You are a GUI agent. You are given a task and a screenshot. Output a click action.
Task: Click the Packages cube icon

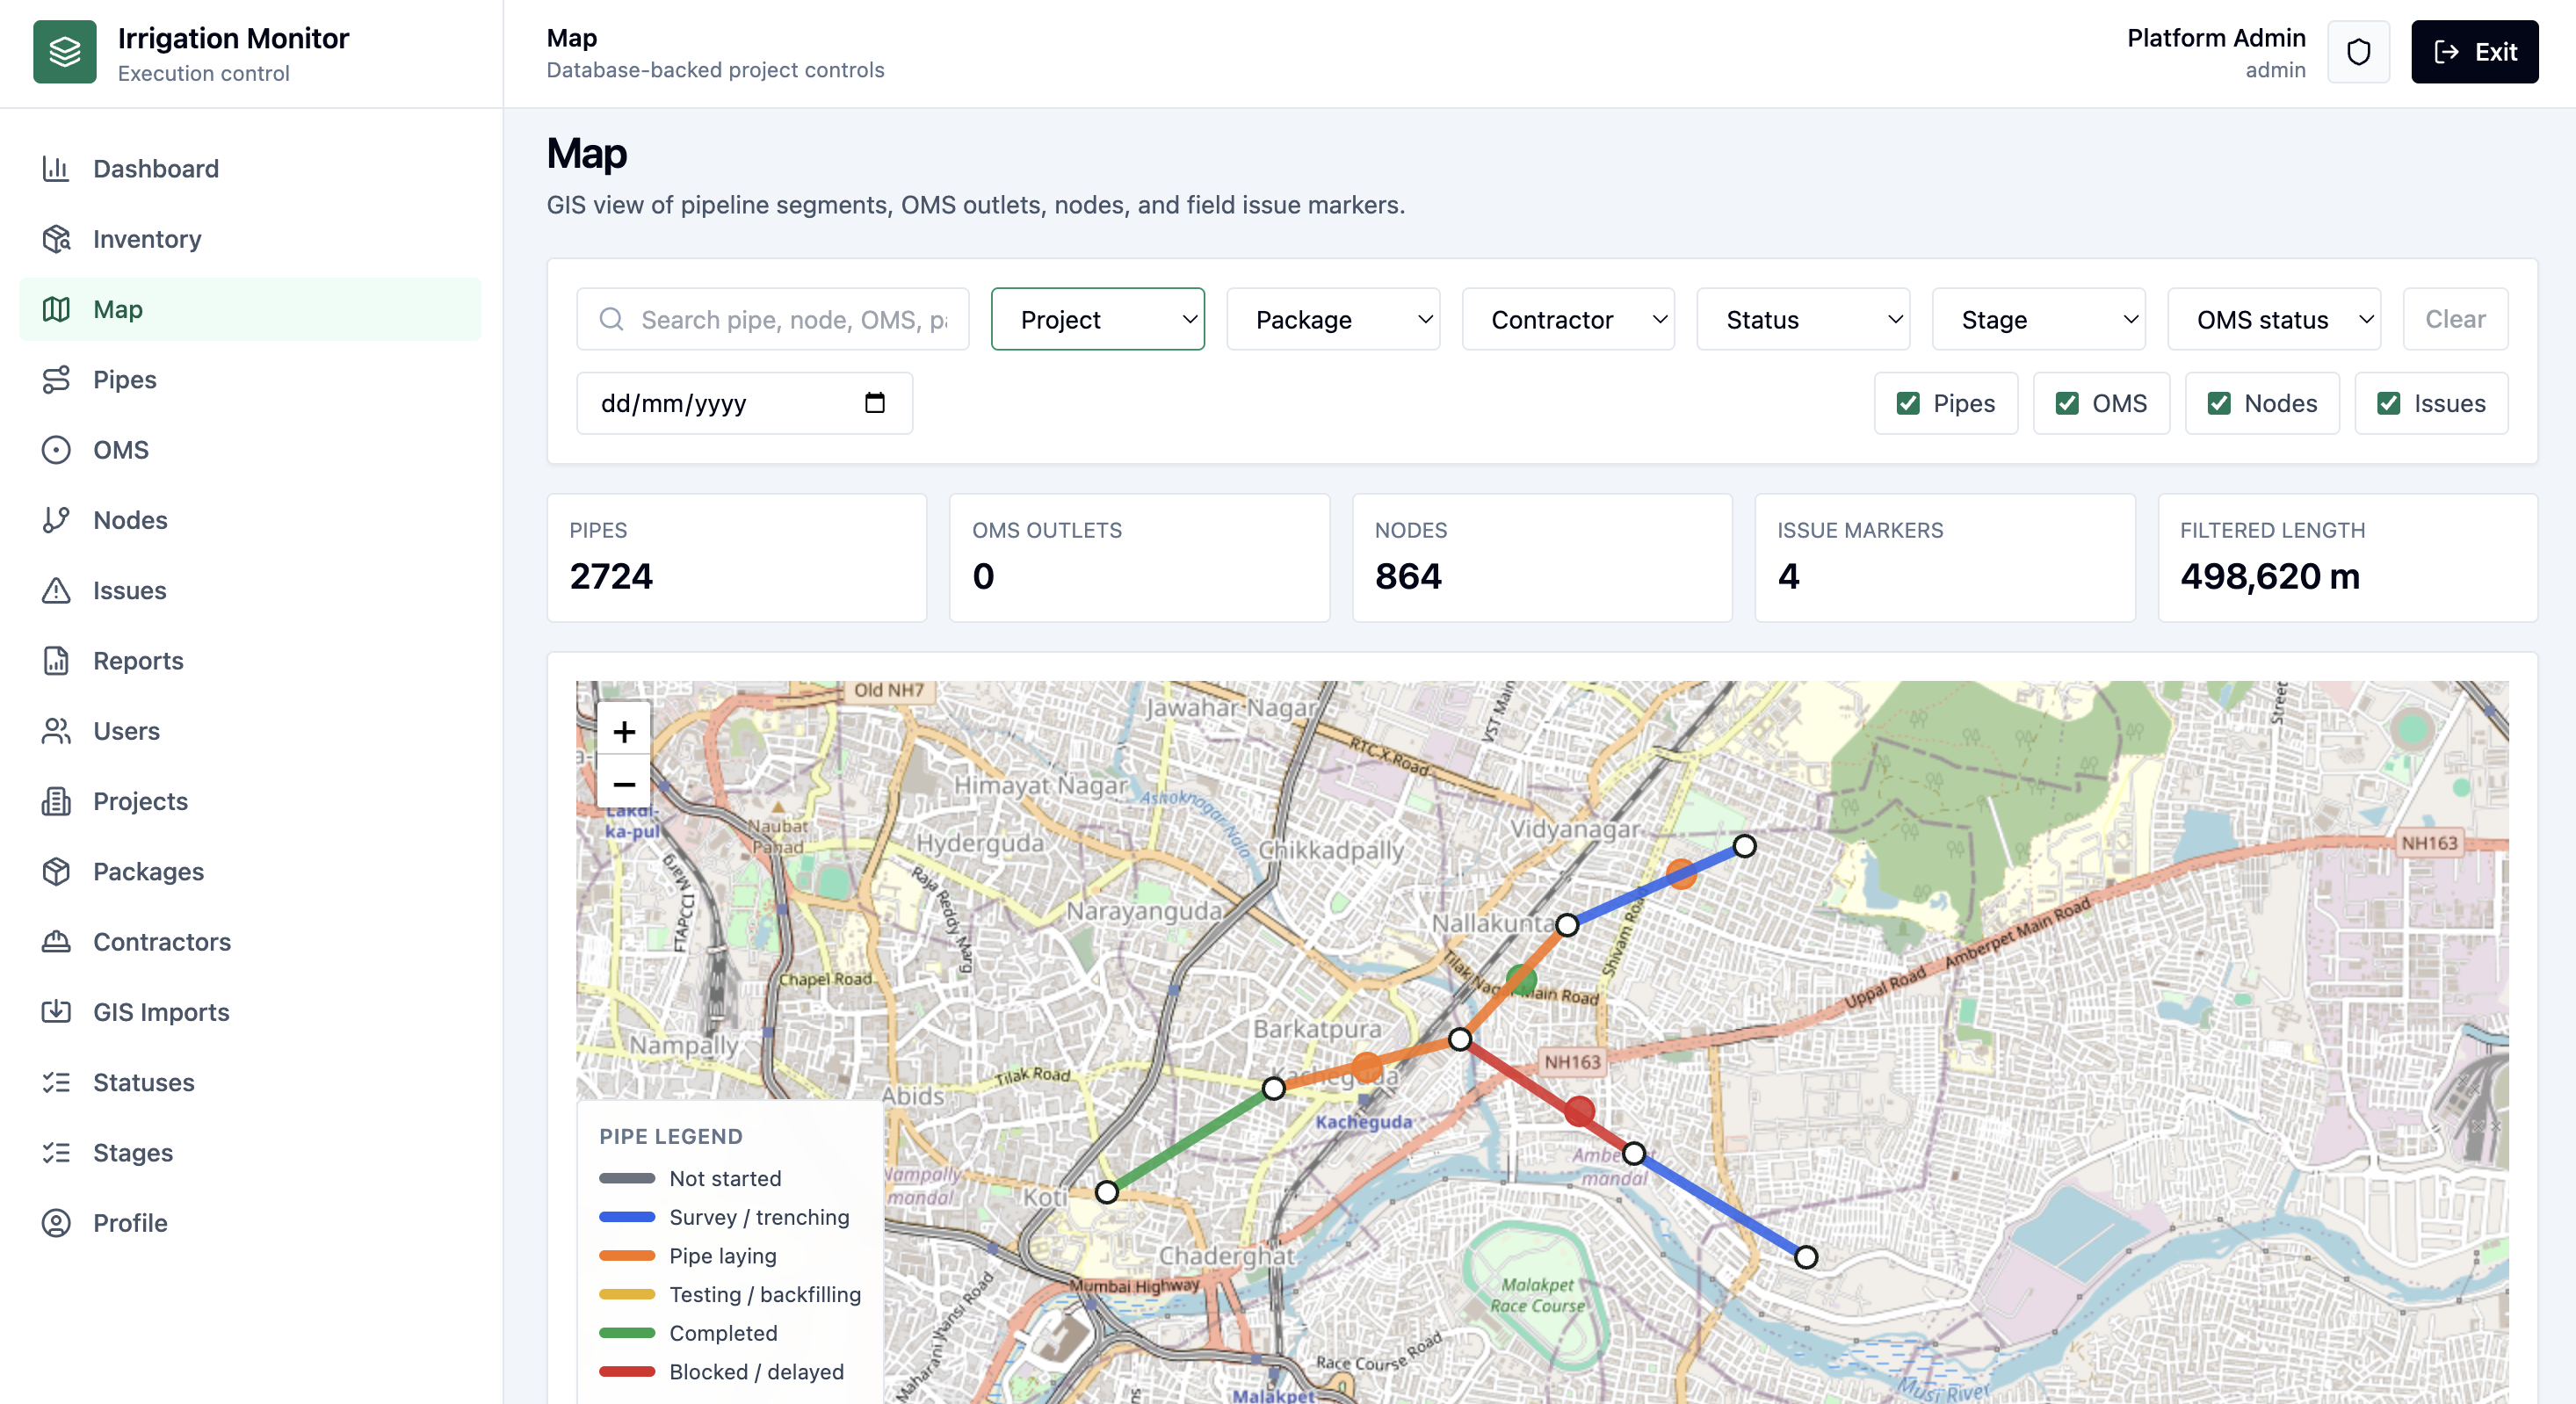[x=56, y=871]
